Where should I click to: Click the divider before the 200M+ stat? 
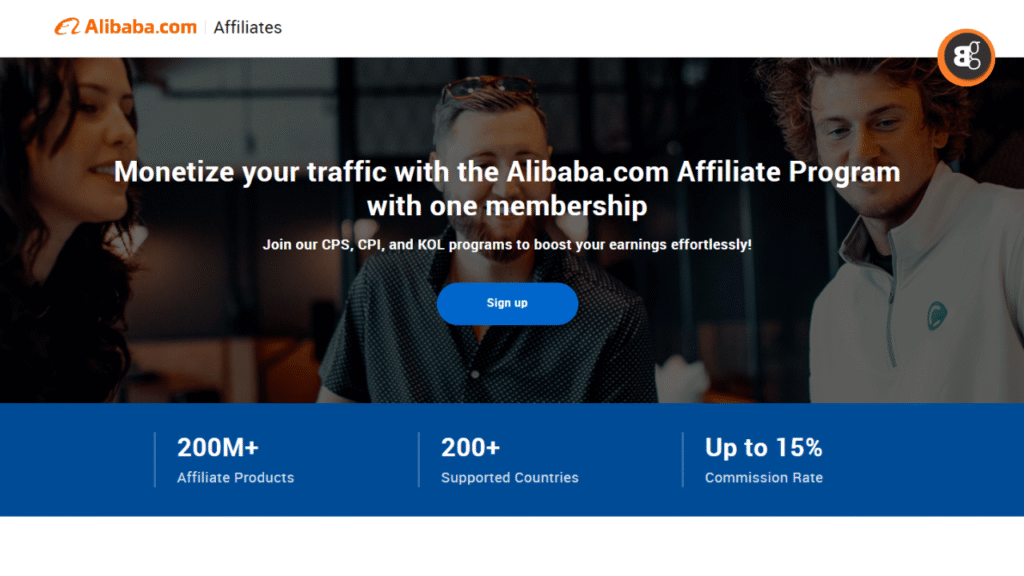[155, 459]
